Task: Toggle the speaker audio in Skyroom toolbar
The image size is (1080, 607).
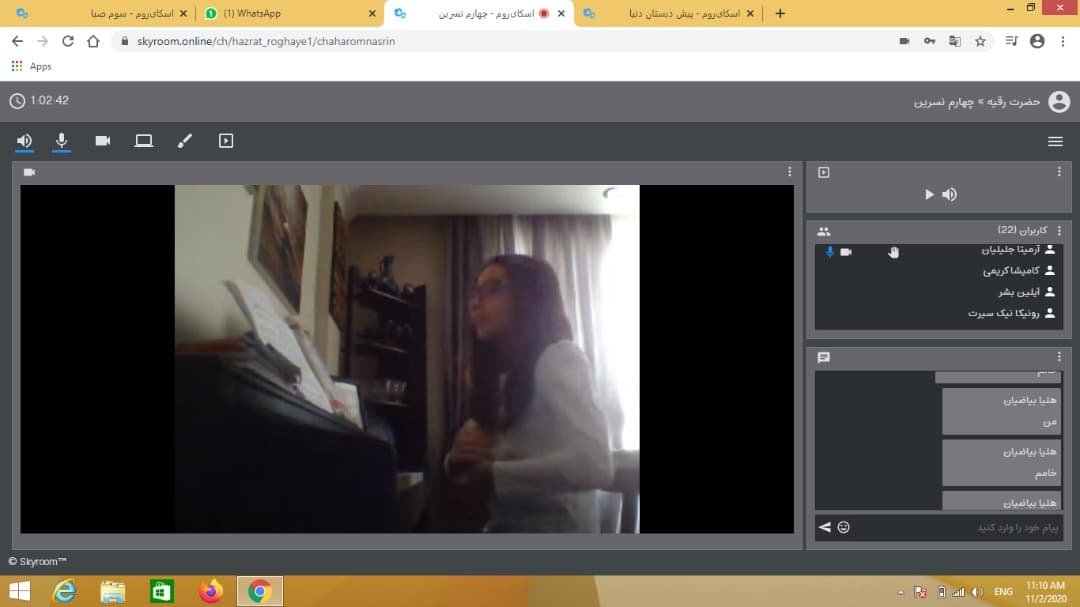Action: (x=24, y=141)
